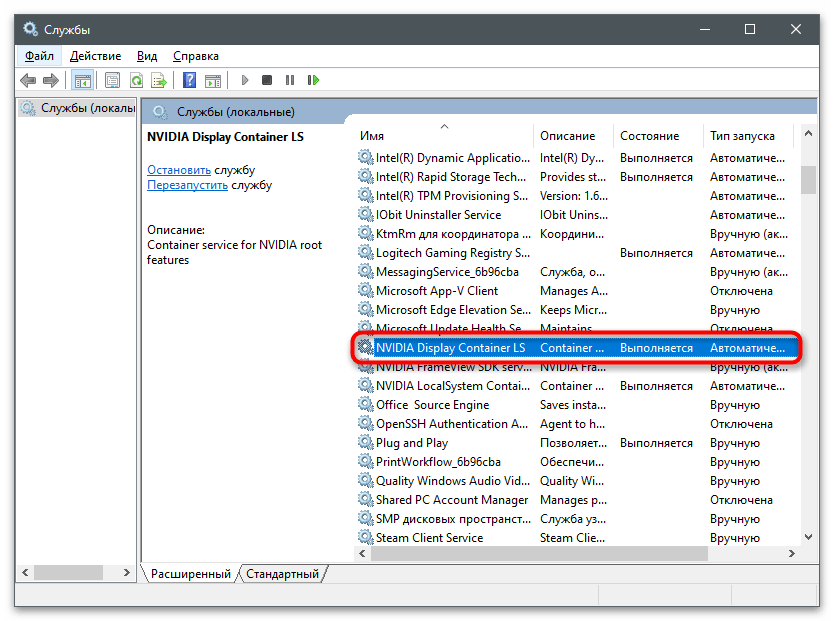Open the Действие menu
This screenshot has height=621, width=834.
[x=95, y=56]
